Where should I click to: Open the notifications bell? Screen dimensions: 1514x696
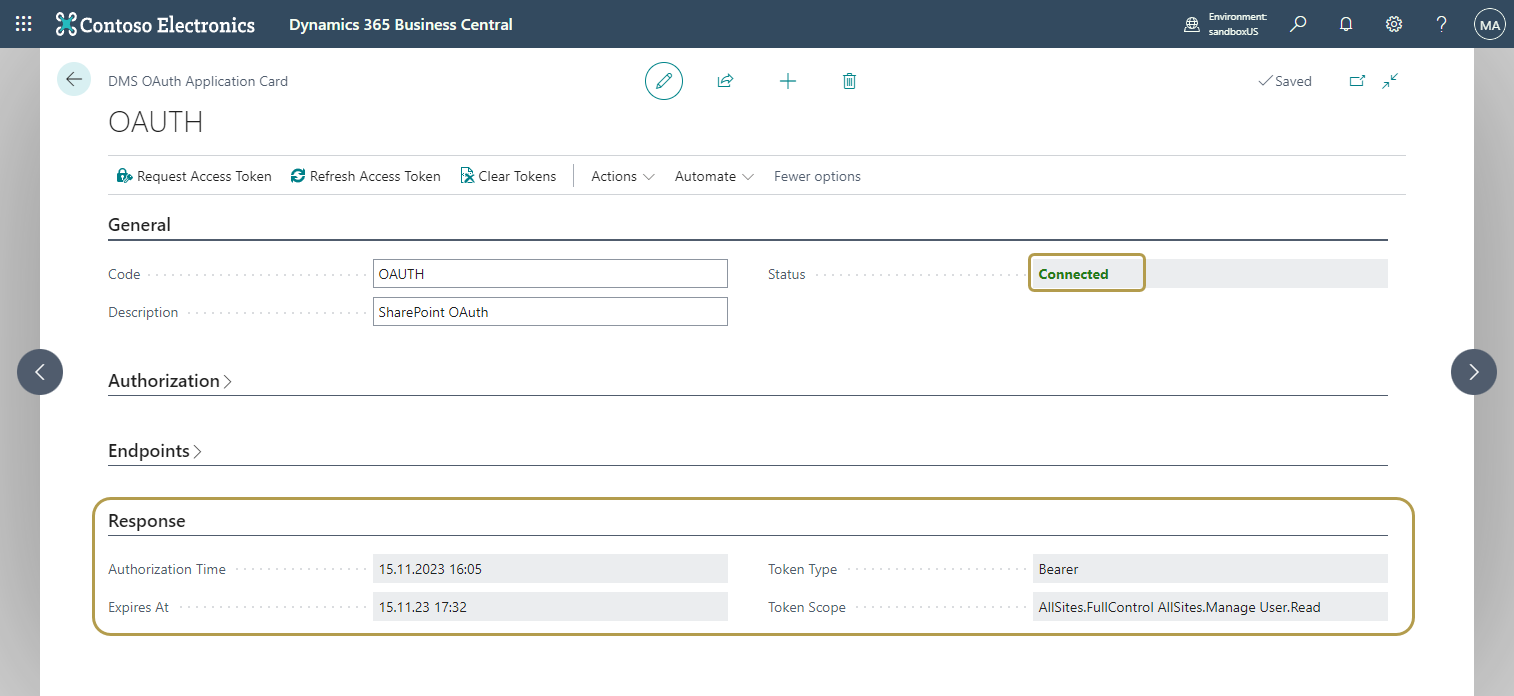click(1345, 23)
